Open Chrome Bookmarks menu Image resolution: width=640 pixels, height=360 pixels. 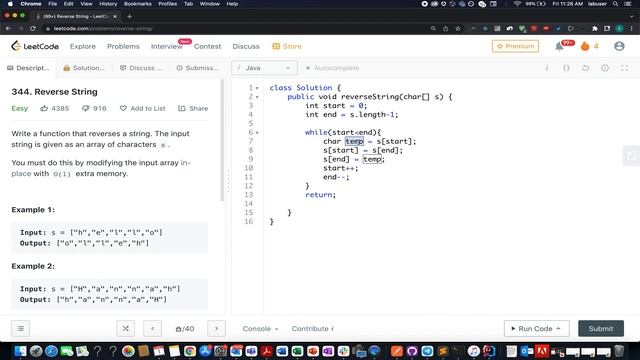[138, 4]
